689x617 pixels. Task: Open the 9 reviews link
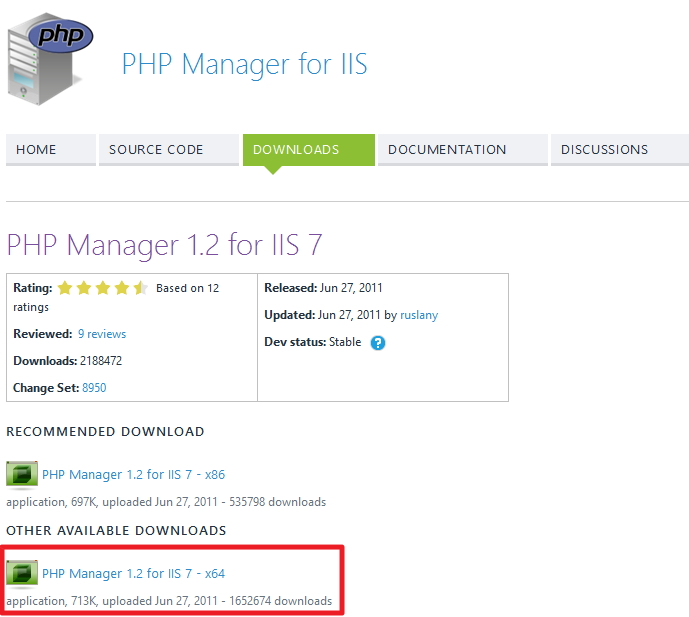coord(102,334)
